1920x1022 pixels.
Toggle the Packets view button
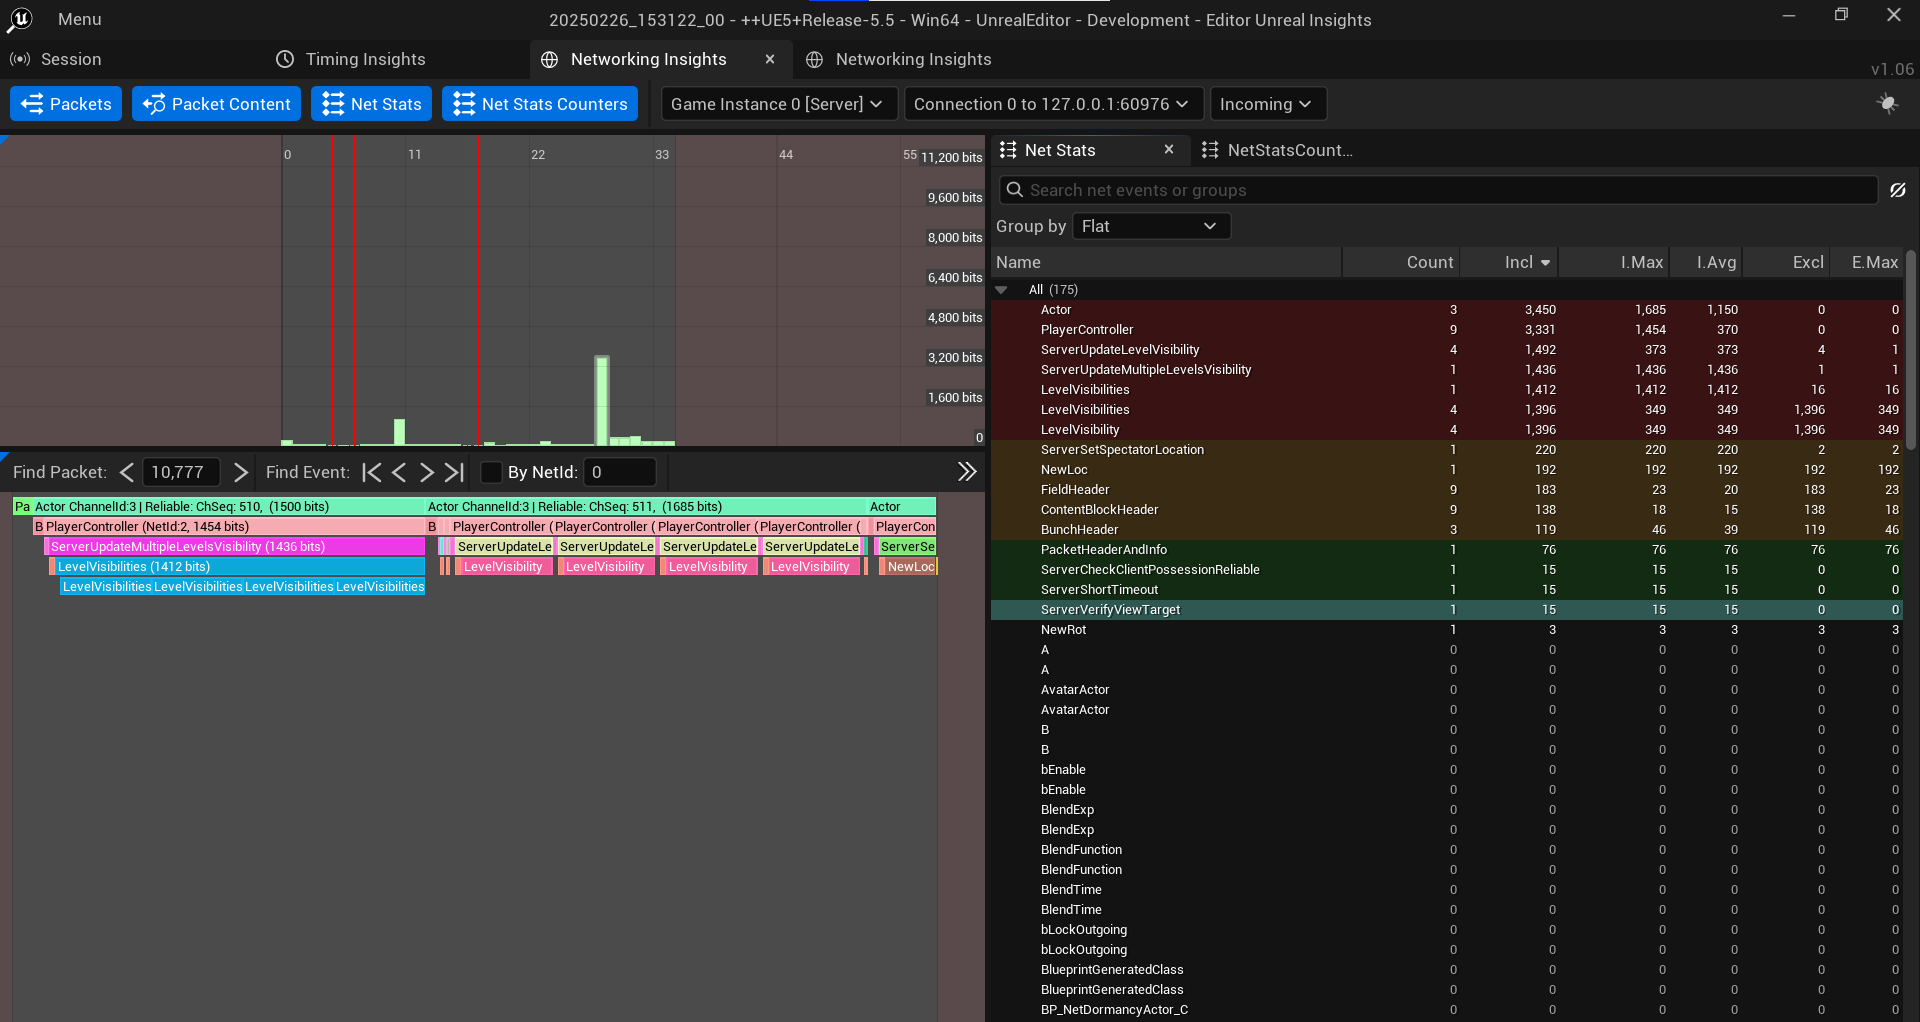click(66, 104)
